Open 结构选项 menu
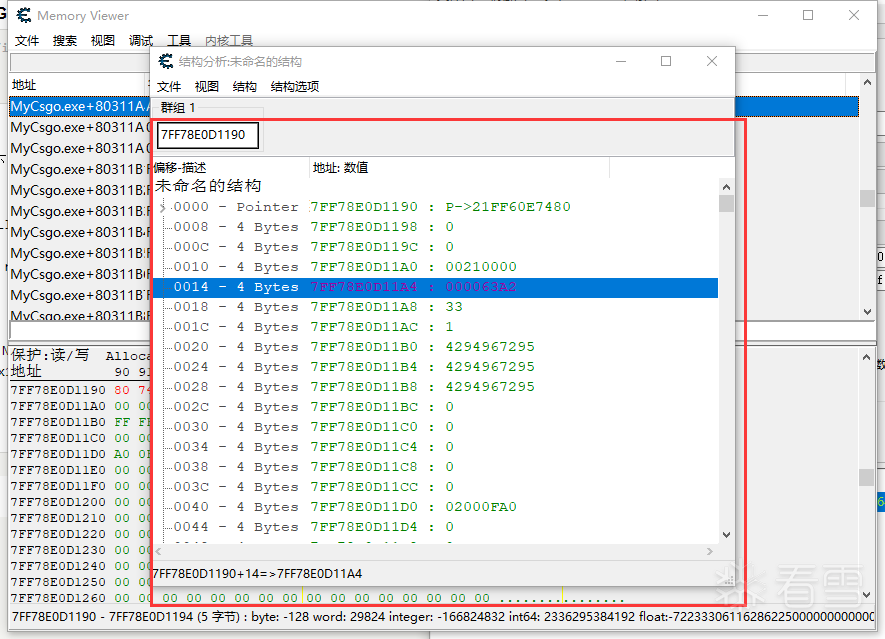The width and height of the screenshot is (885, 639). pos(295,86)
